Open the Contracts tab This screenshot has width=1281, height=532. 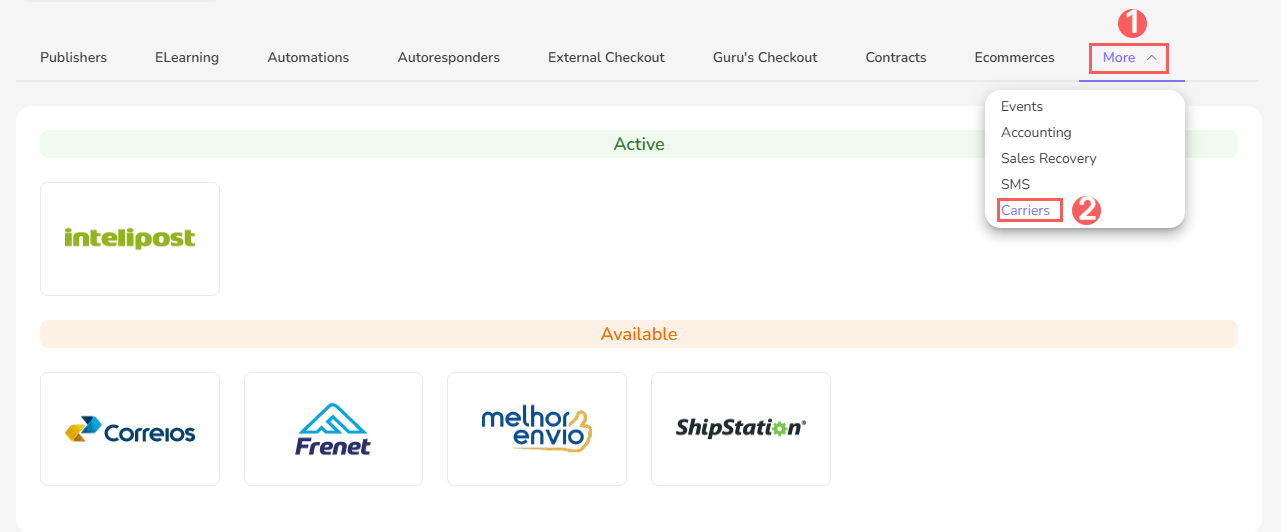[896, 57]
